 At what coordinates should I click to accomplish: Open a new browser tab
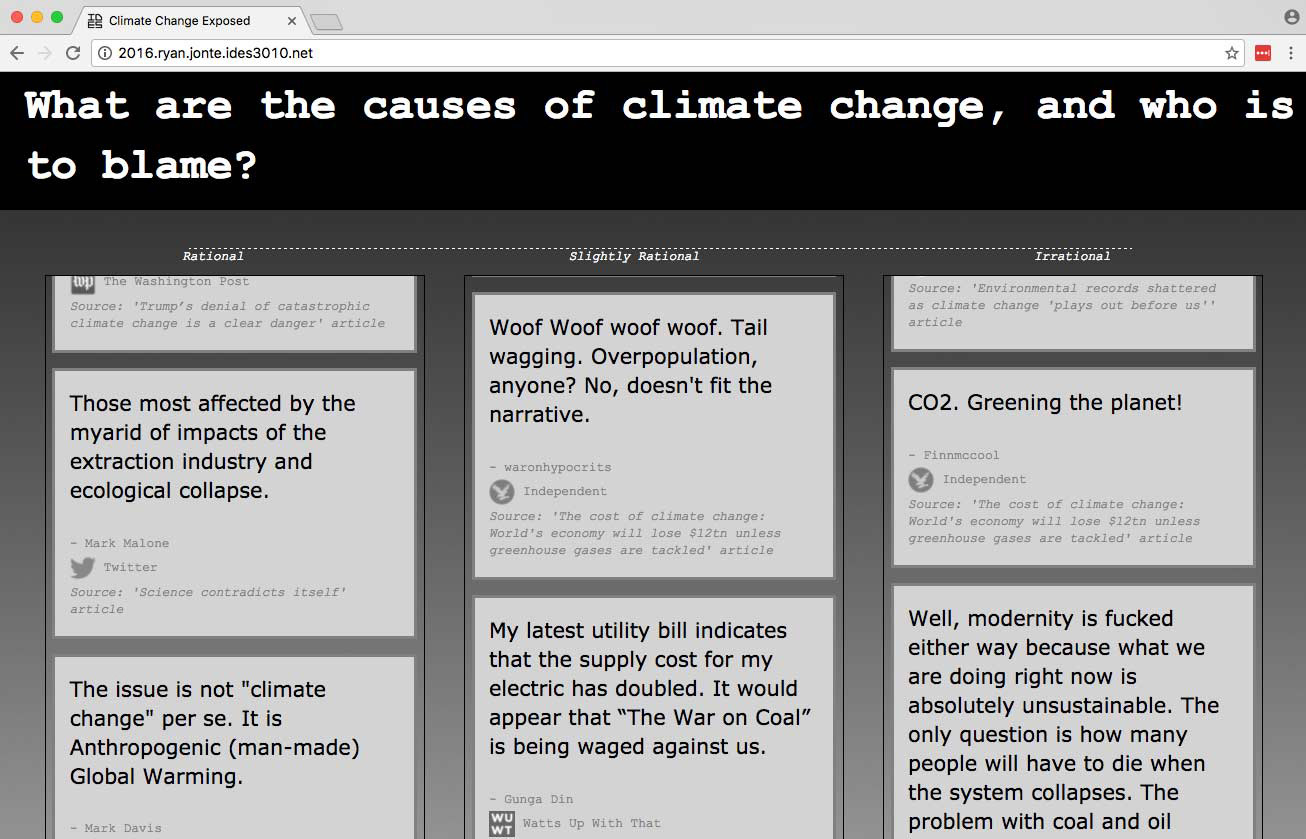[x=326, y=22]
